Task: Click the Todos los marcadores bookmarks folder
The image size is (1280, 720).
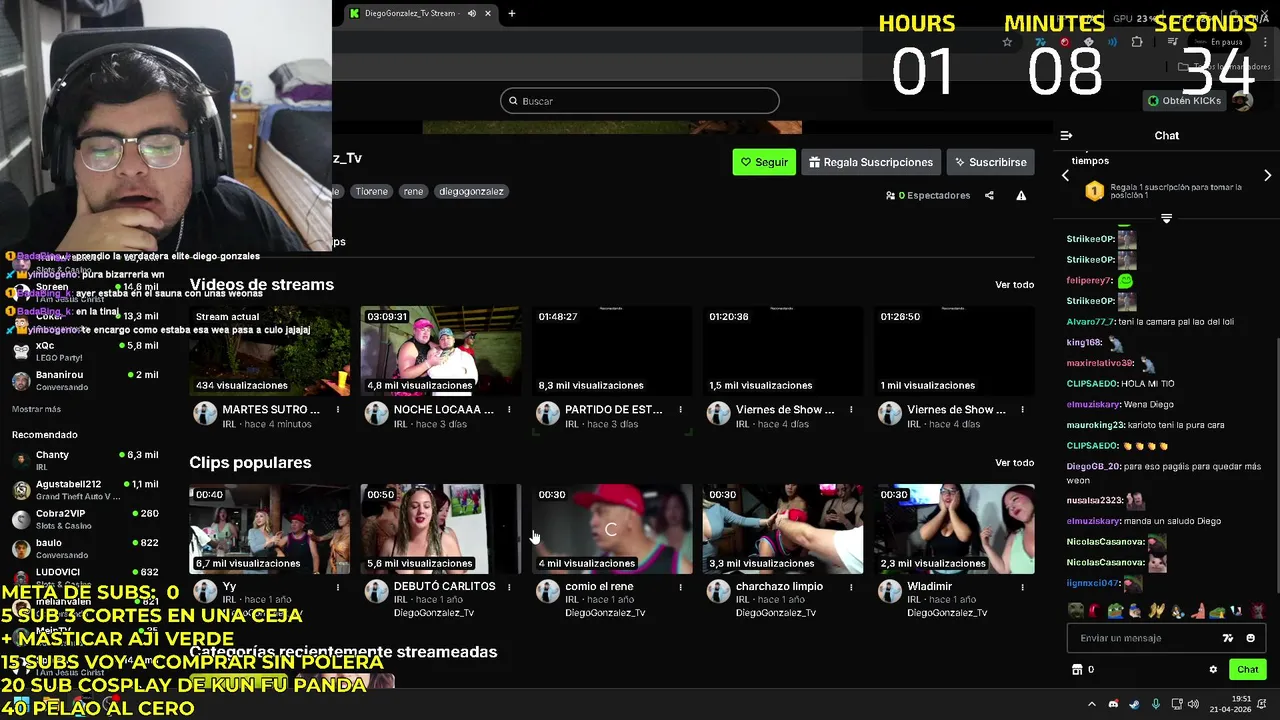Action: click(1224, 67)
